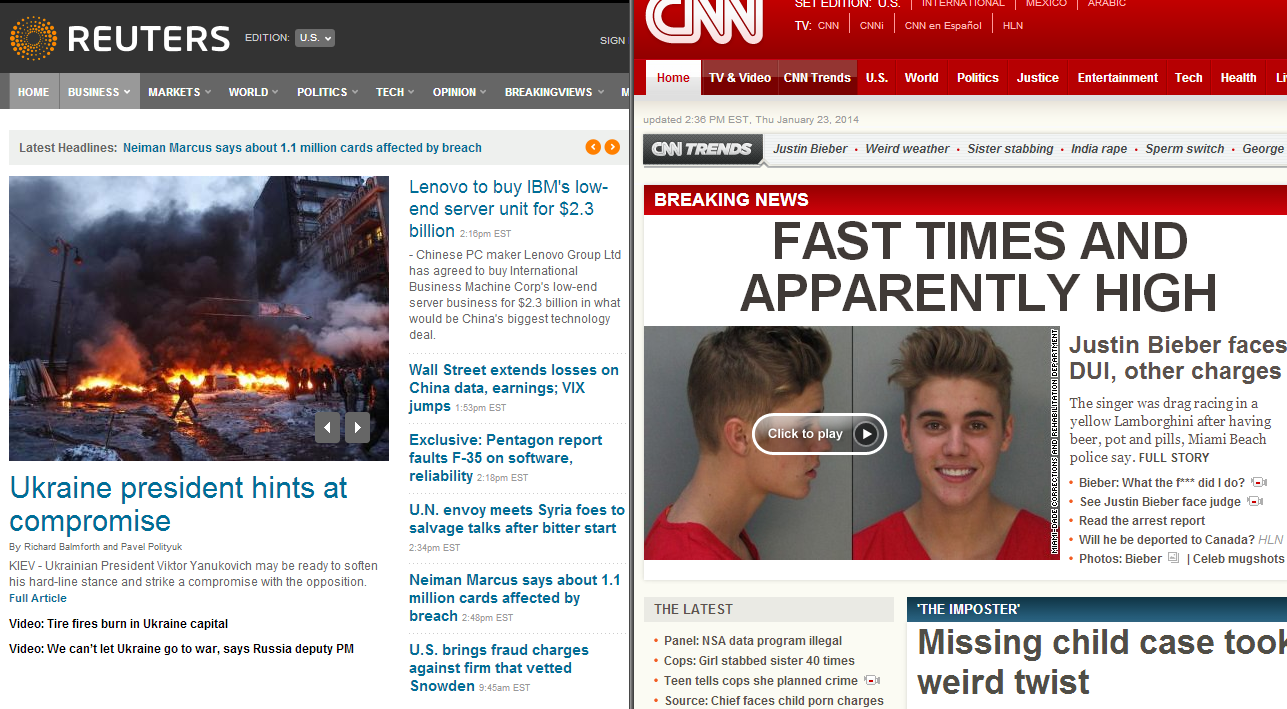This screenshot has width=1287, height=709.
Task: Open 'Lenovo to buy IBM's low-end server unit' headline
Action: 508,208
